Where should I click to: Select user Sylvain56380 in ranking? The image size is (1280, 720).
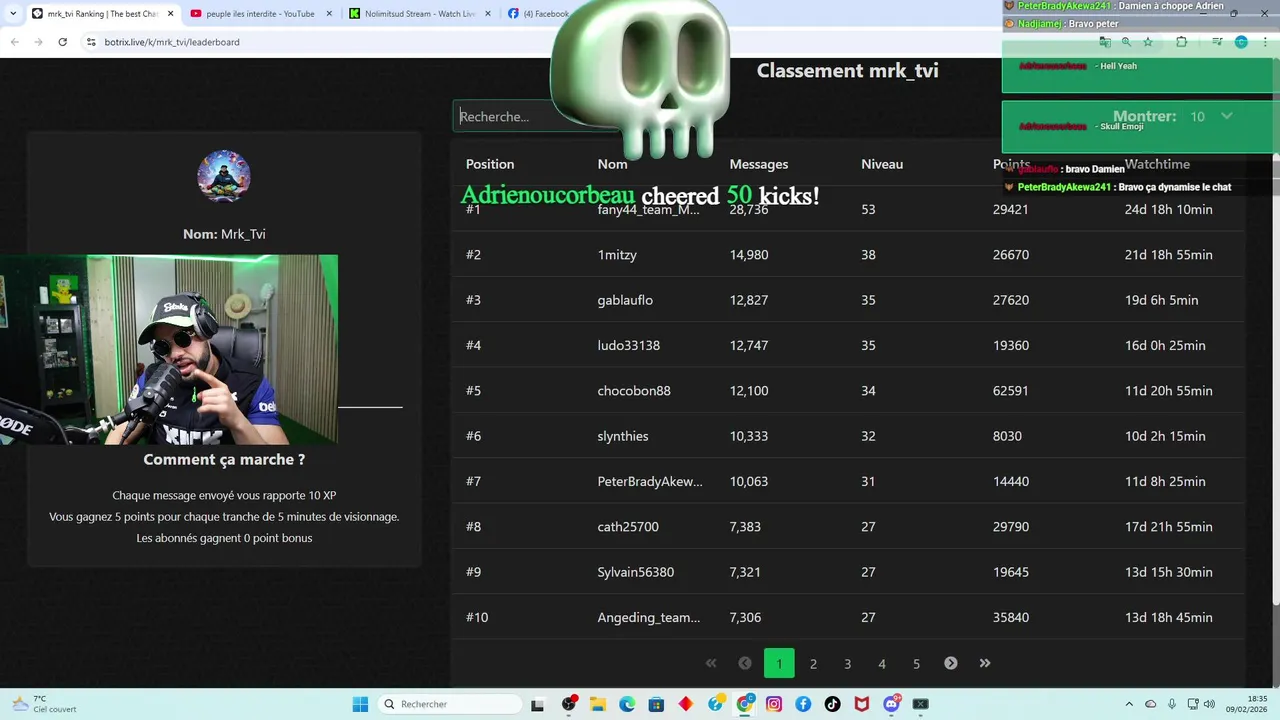click(636, 572)
